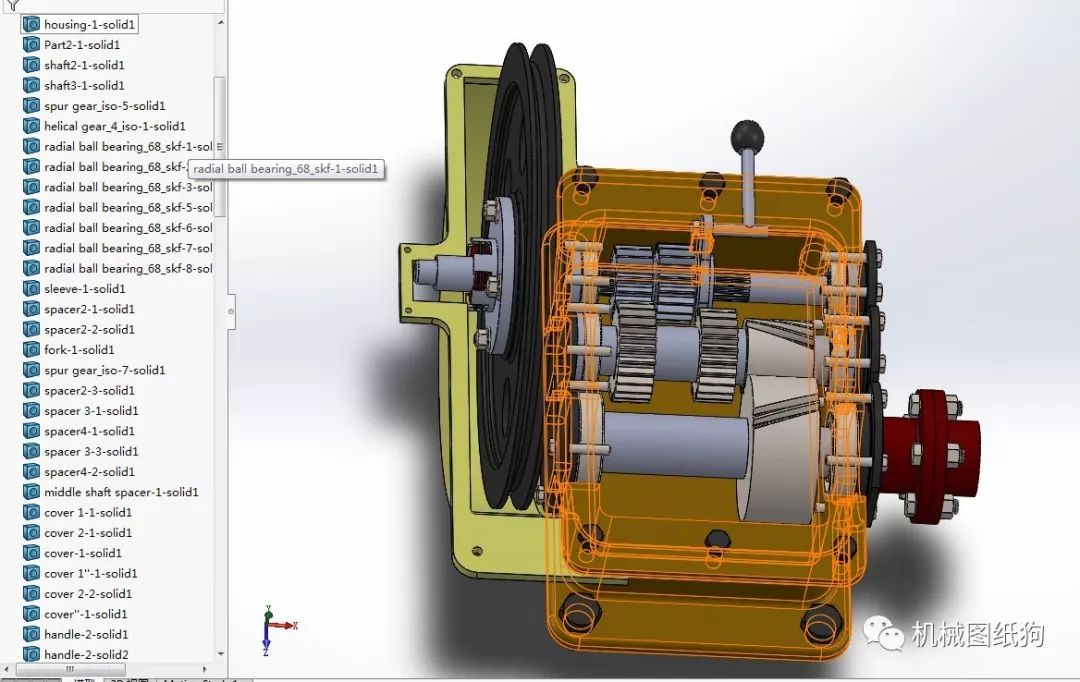This screenshot has height=682, width=1080.
Task: Click the icon for cover''-1-solid1
Action: (31, 614)
